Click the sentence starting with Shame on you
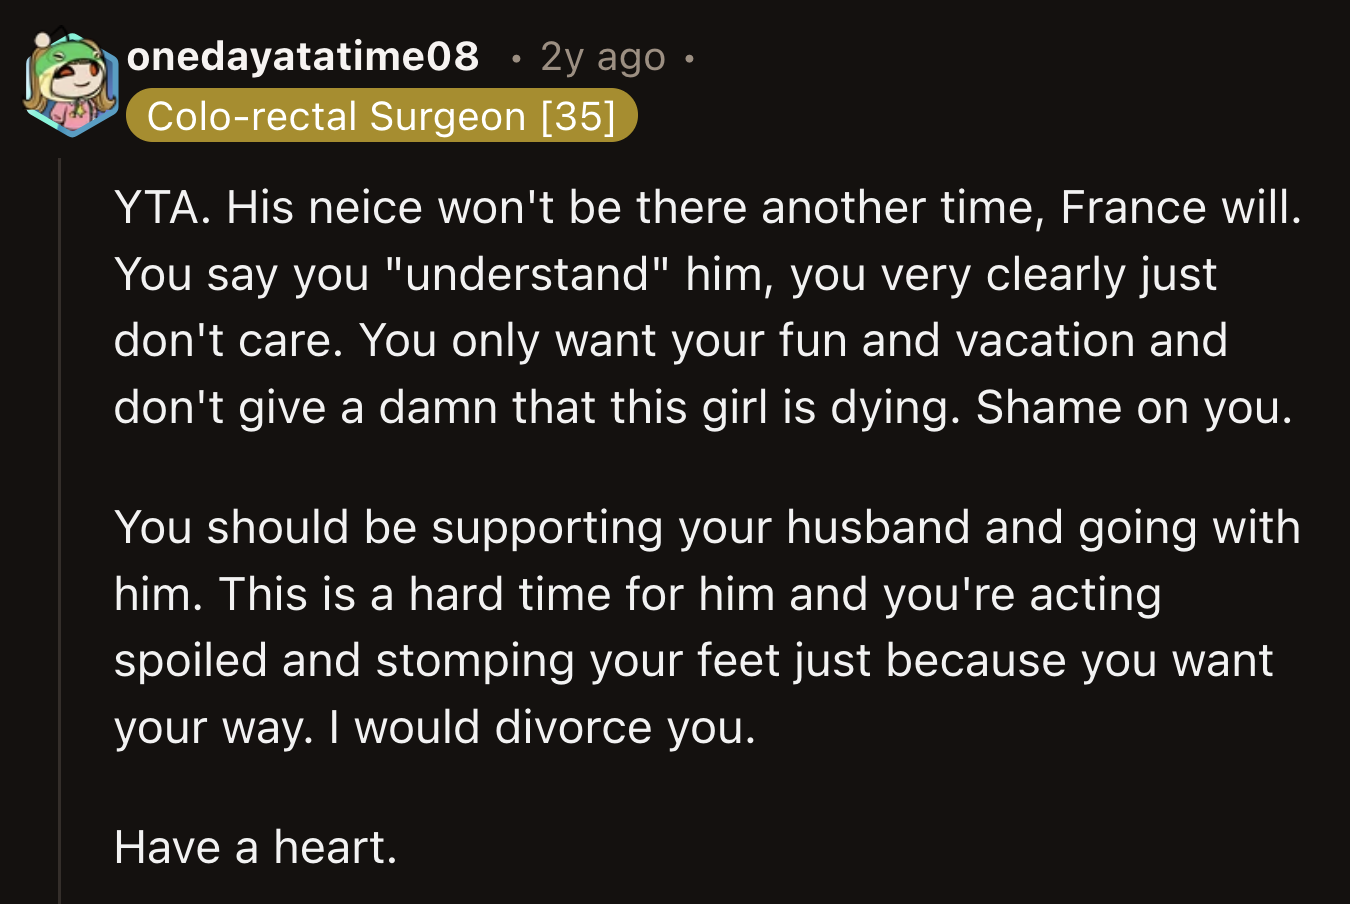 1130,407
